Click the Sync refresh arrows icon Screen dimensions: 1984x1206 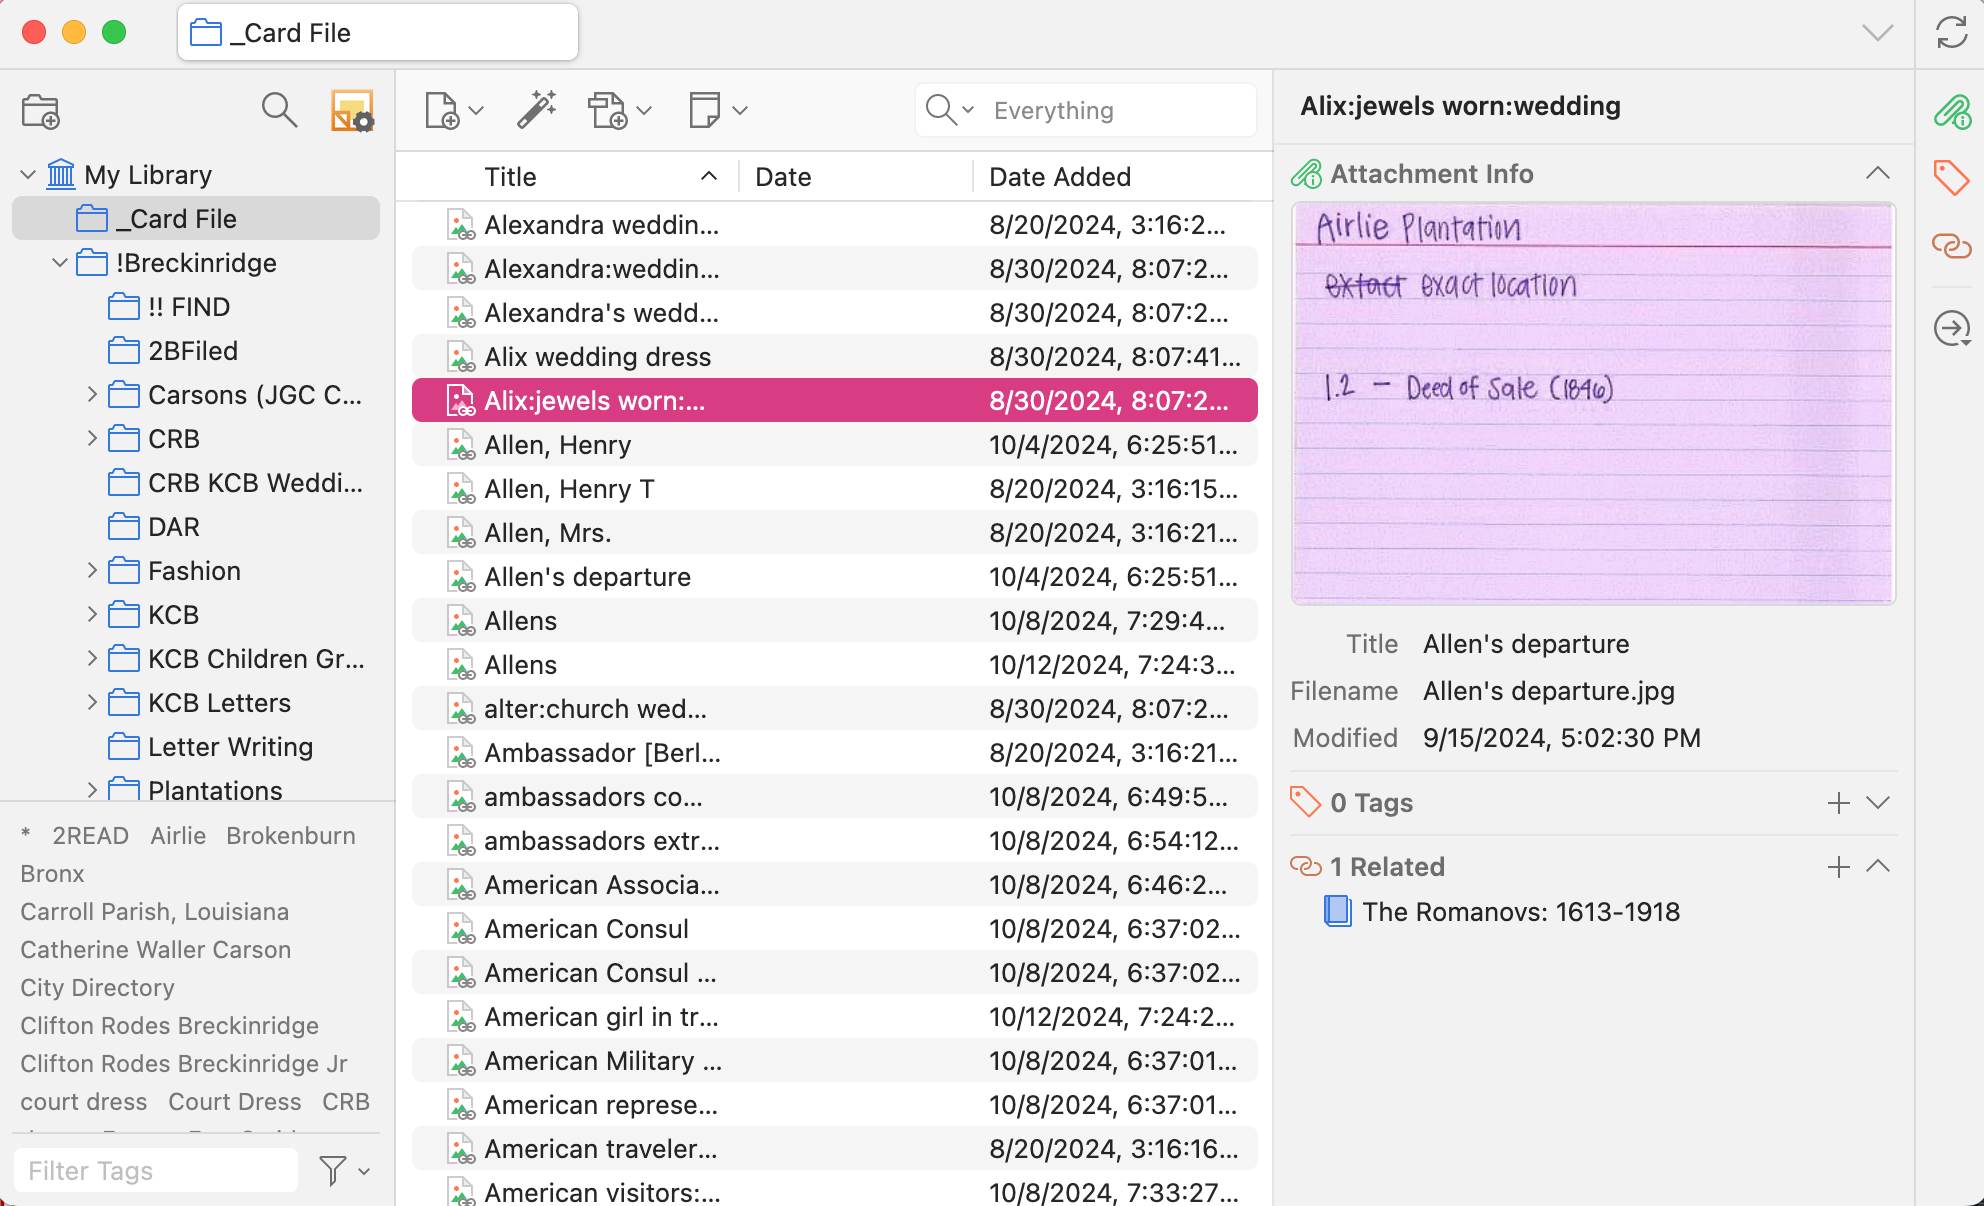click(1951, 33)
